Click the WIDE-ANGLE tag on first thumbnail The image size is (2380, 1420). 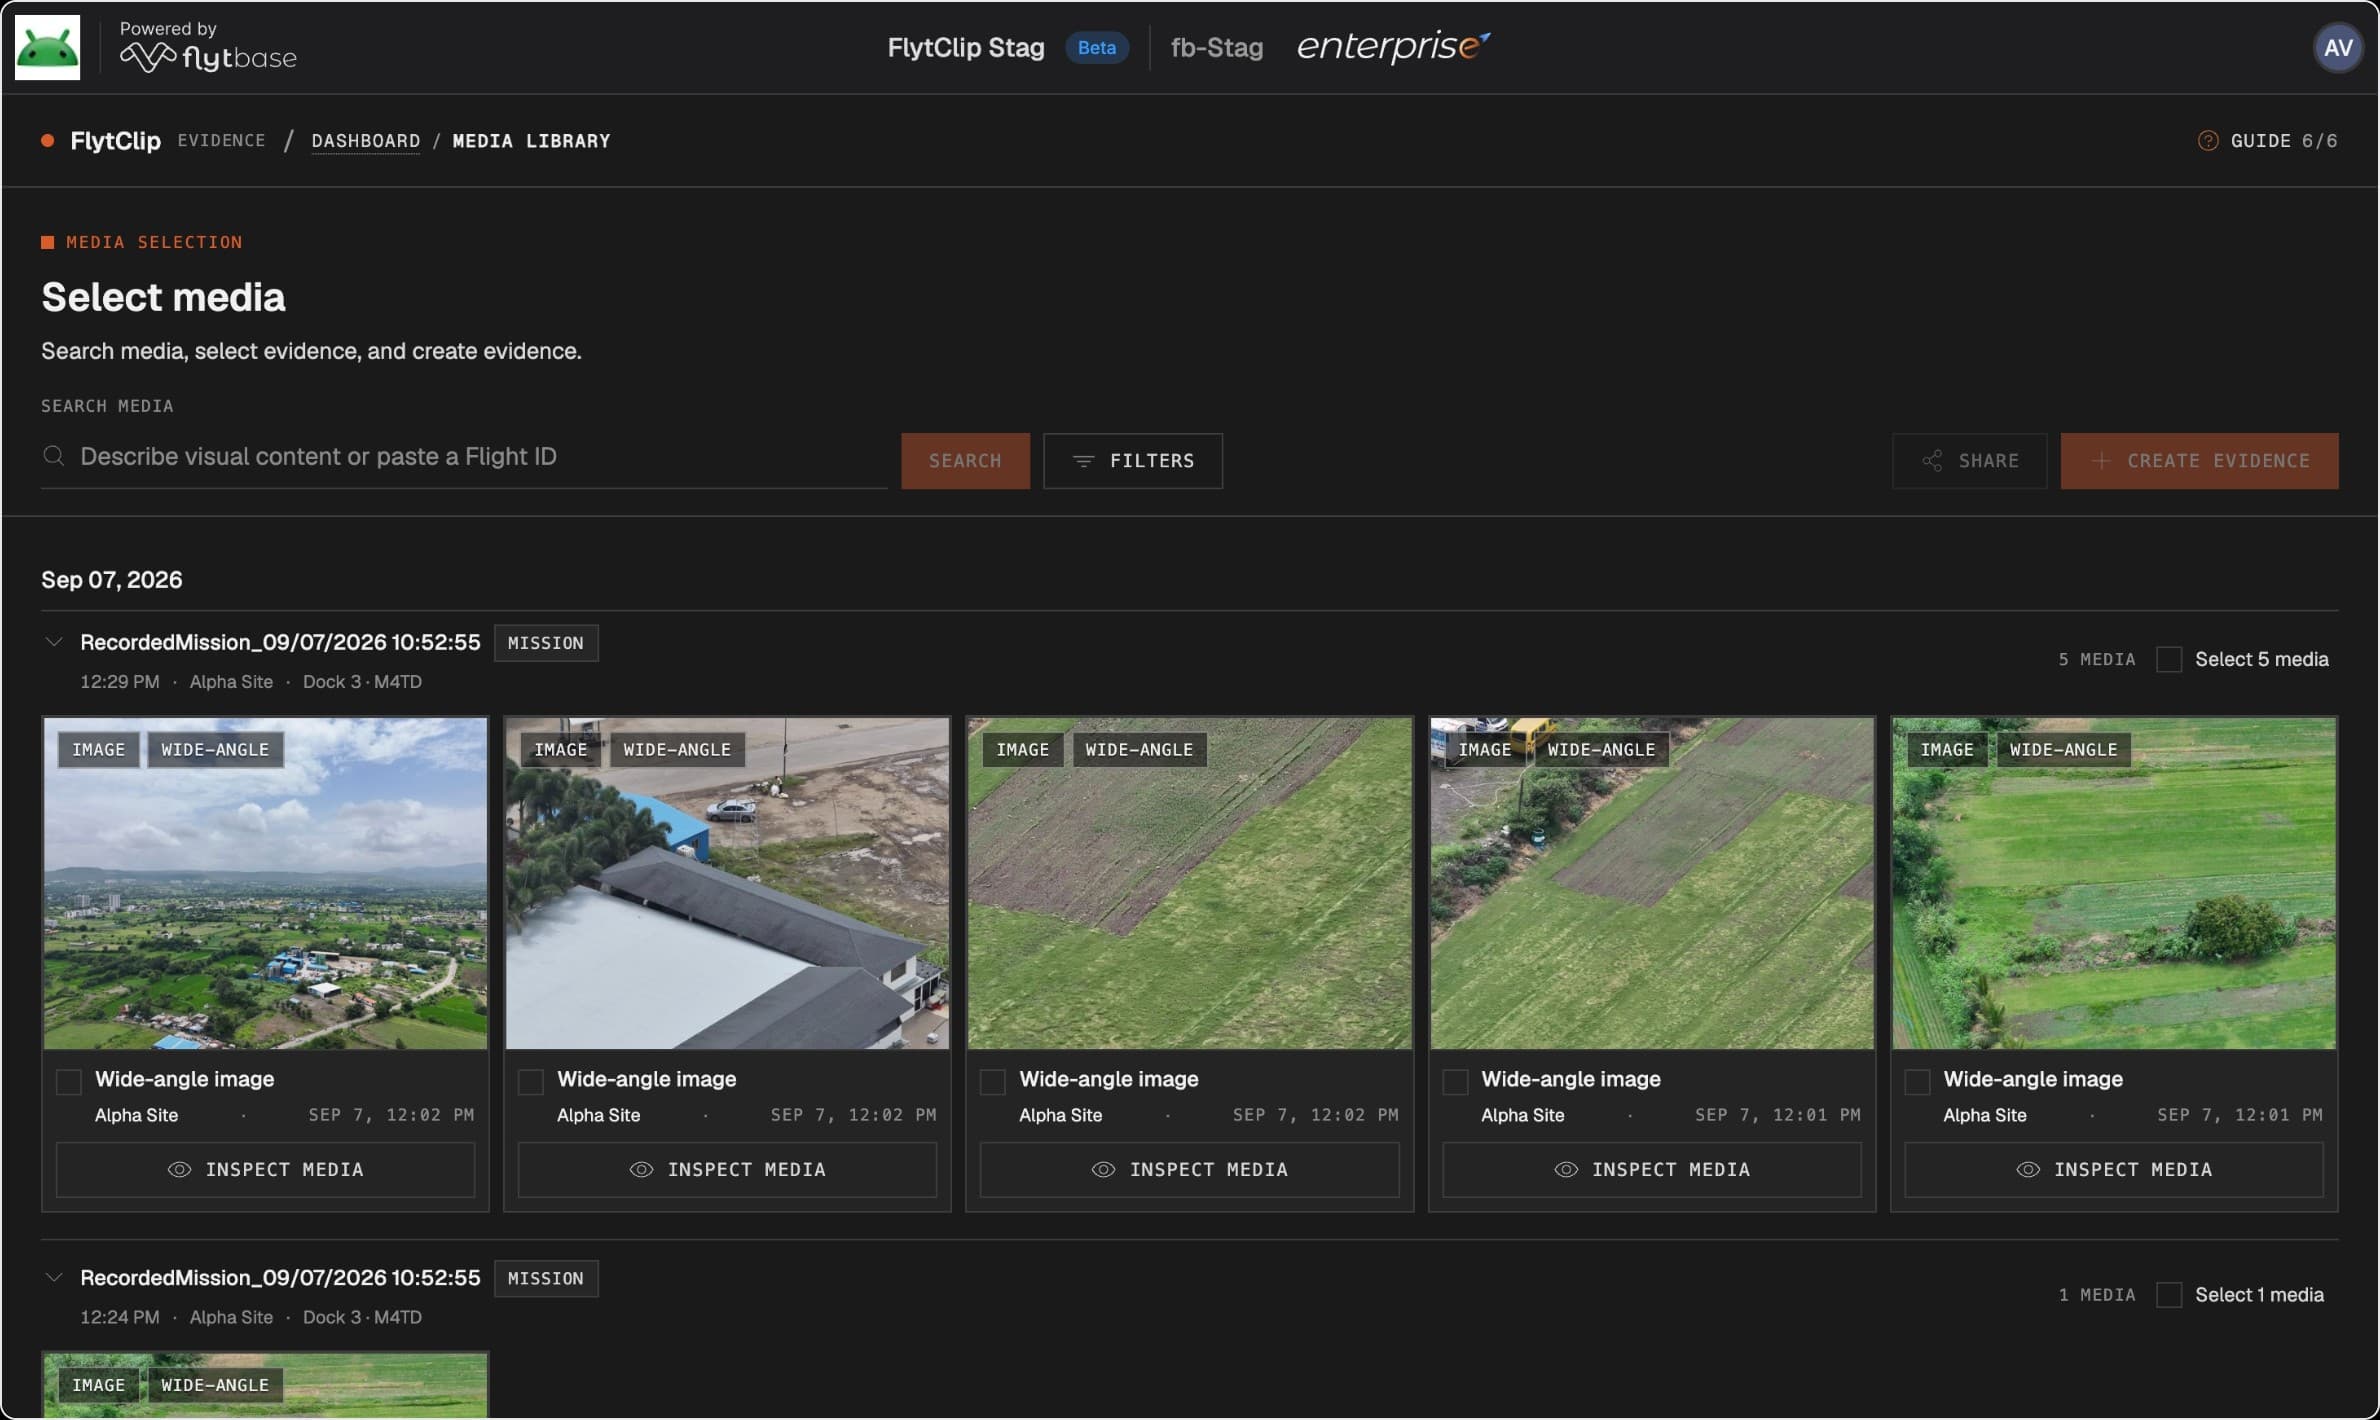215,749
